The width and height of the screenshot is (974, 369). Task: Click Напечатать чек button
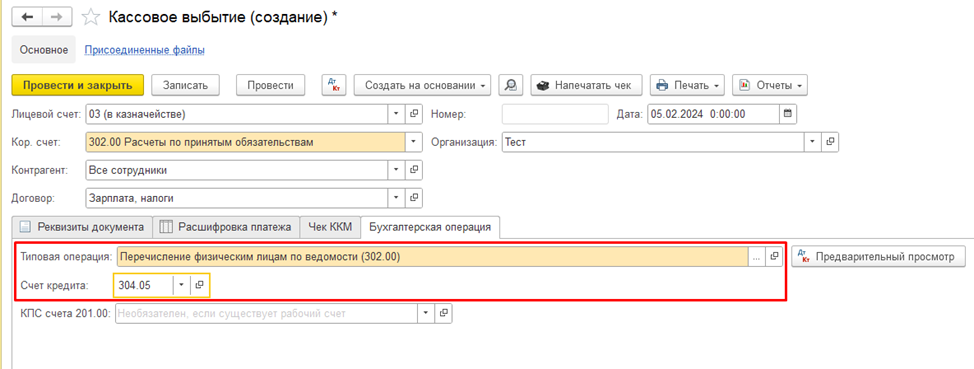pos(586,85)
